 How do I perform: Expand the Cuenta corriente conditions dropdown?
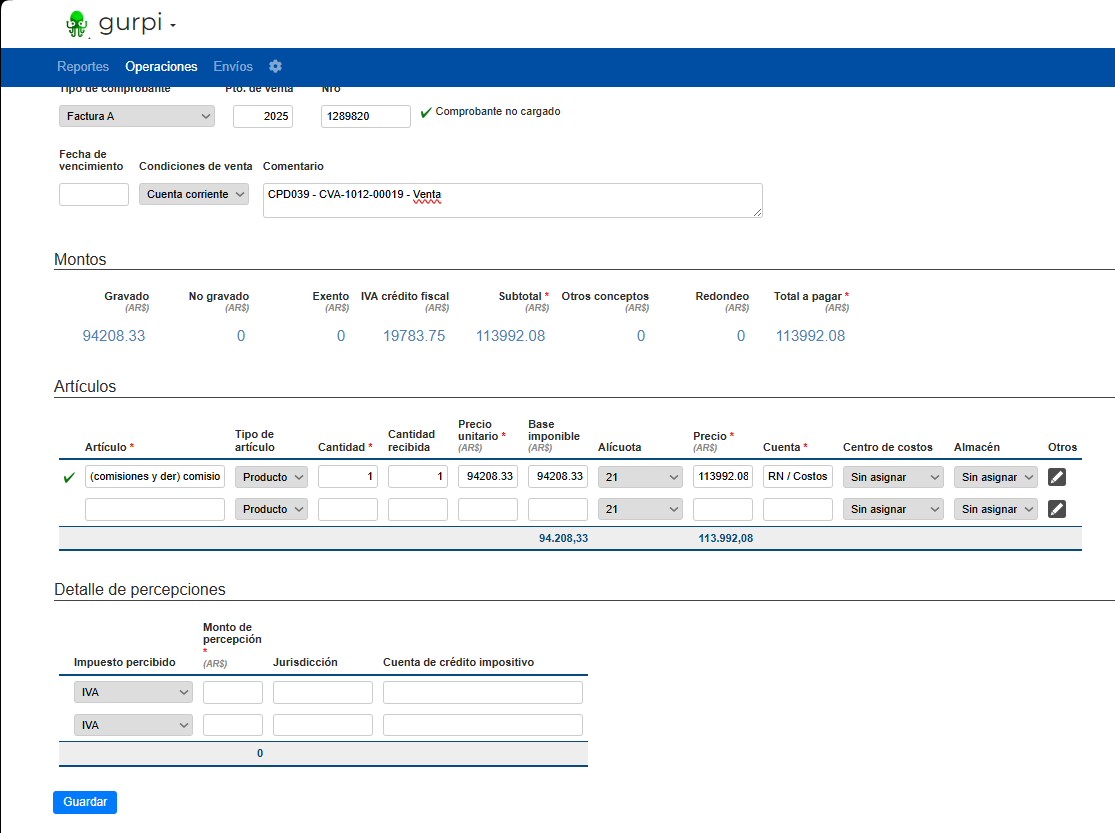tap(193, 194)
